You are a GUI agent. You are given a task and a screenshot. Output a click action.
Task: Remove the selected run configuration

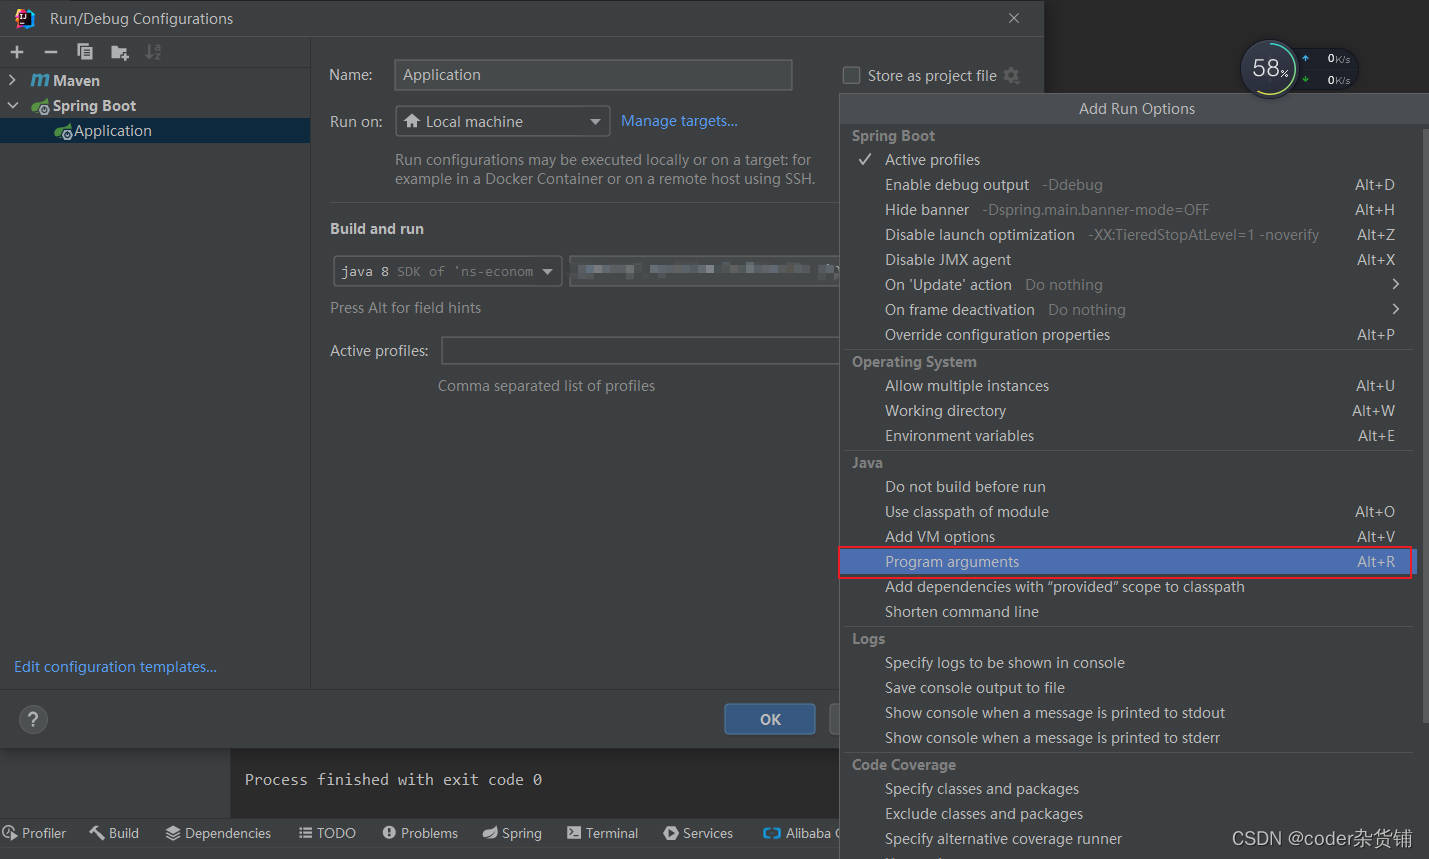point(50,51)
